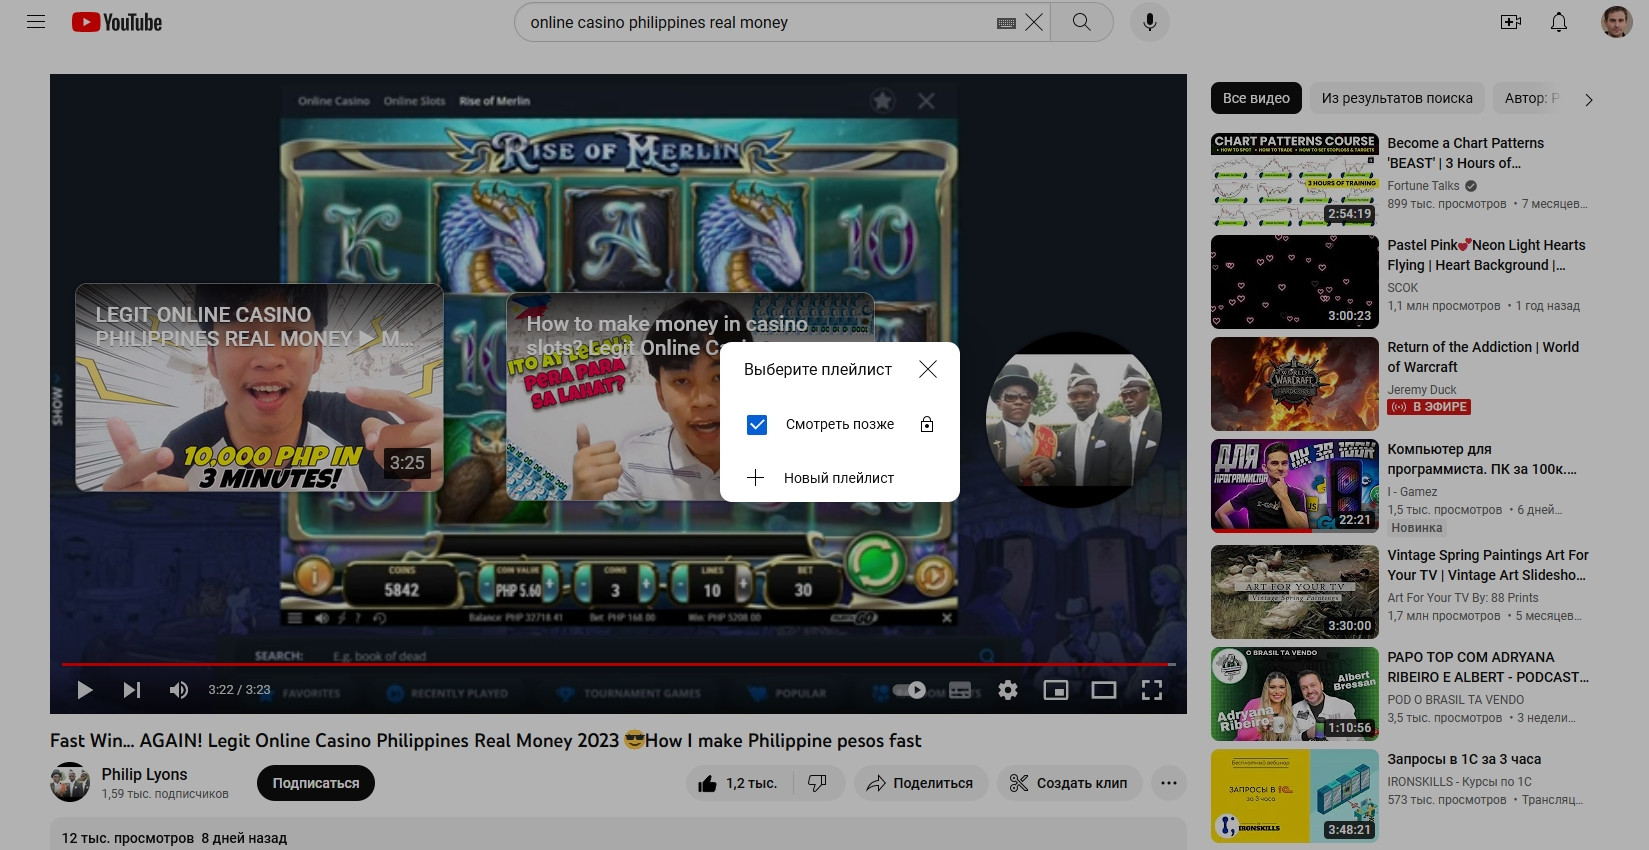Click the magnifier search button
Viewport: 1649px width, 850px height.
1081,22
